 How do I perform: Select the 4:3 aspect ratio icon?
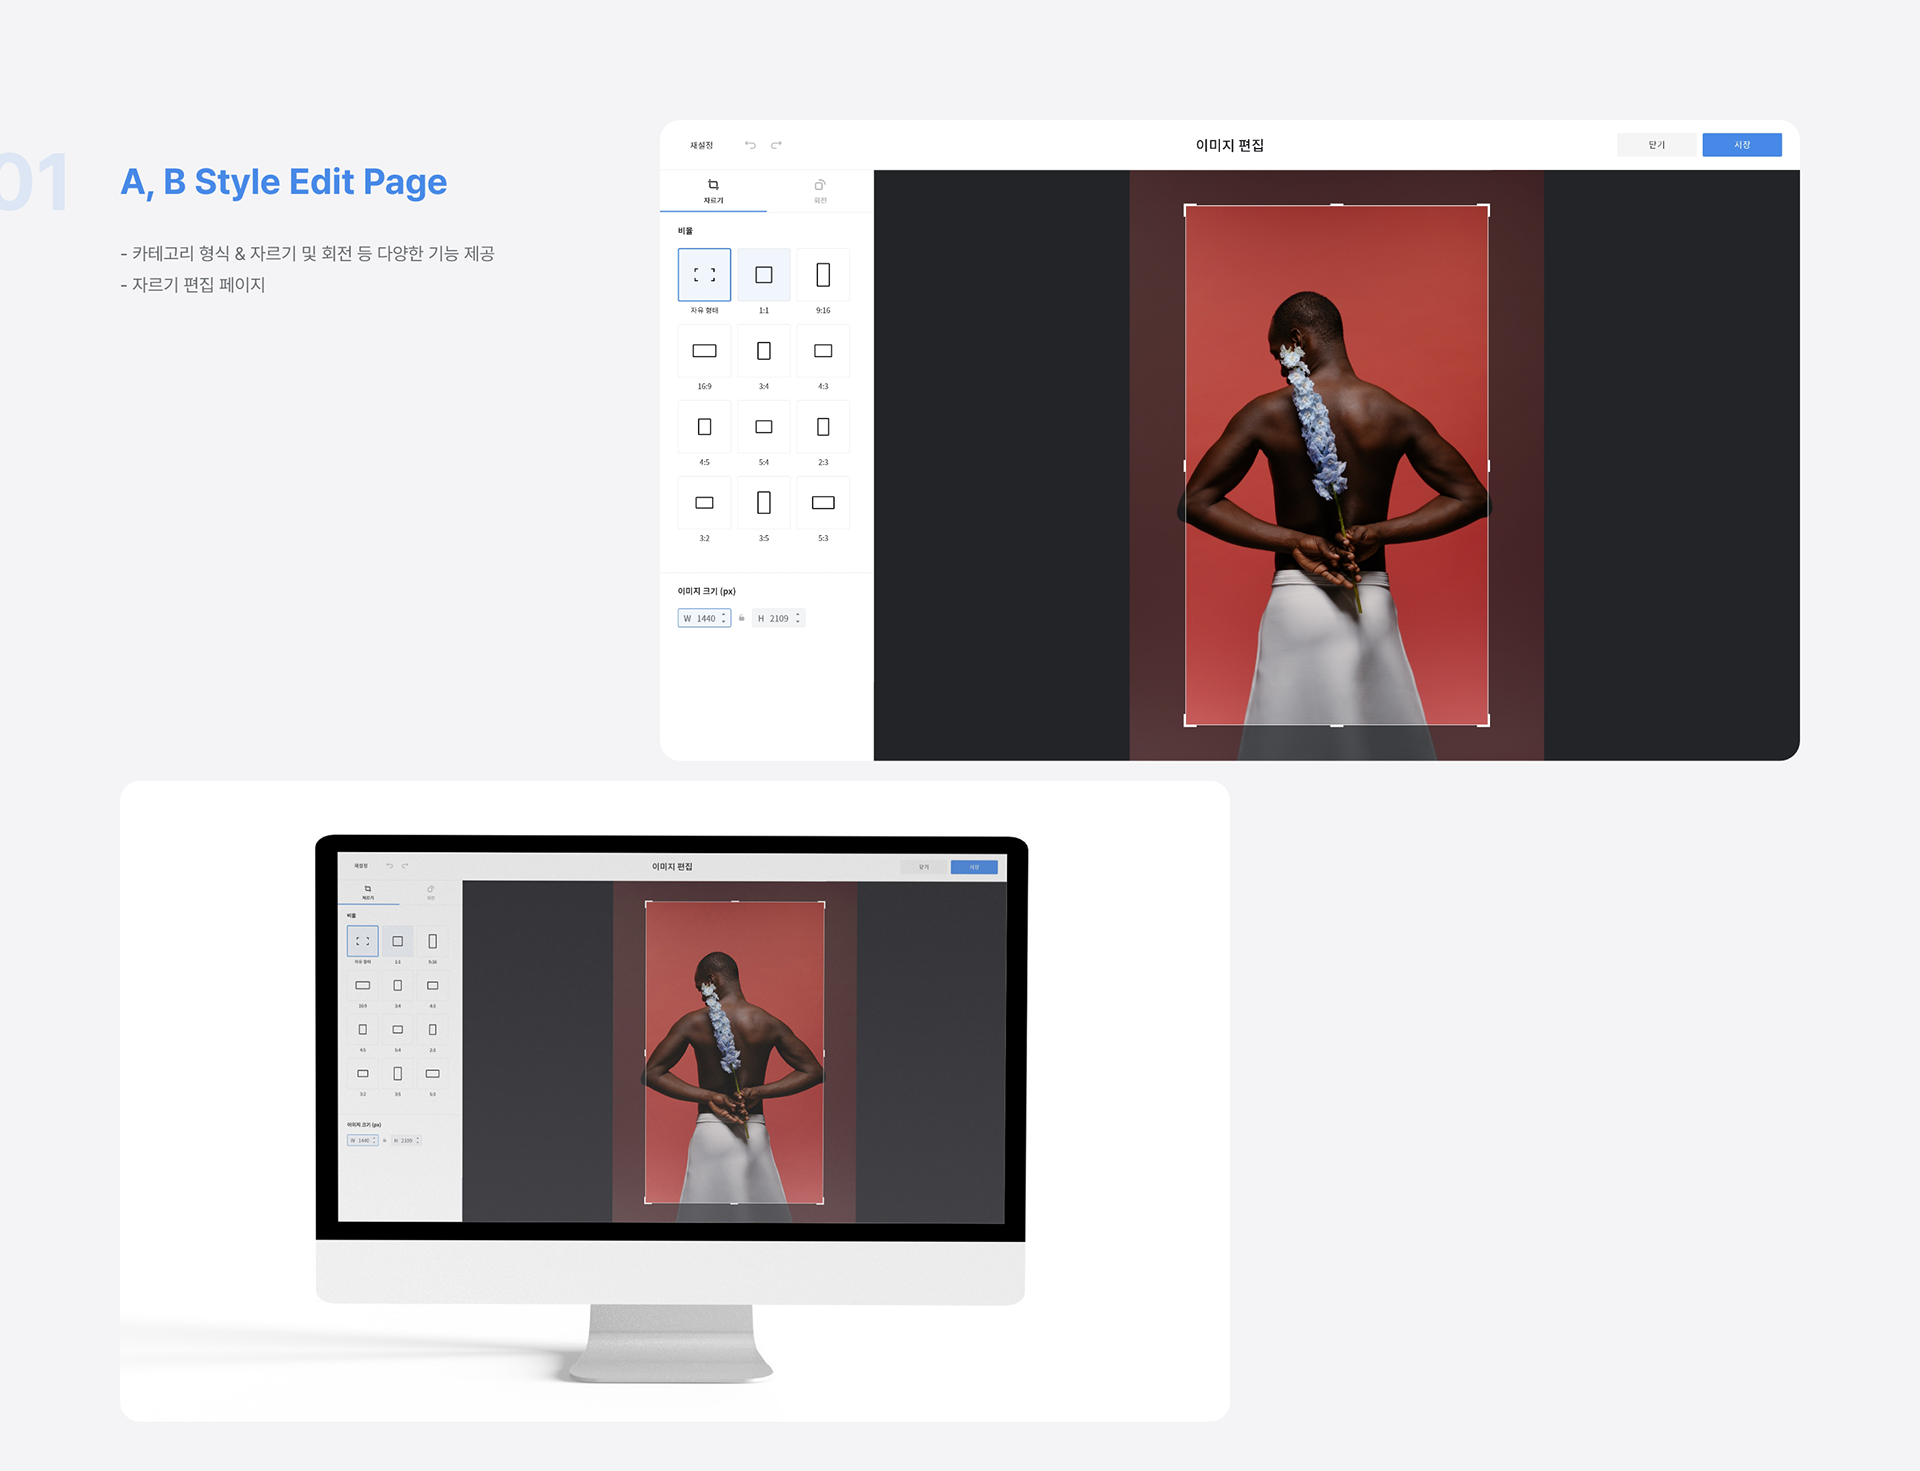coord(823,351)
